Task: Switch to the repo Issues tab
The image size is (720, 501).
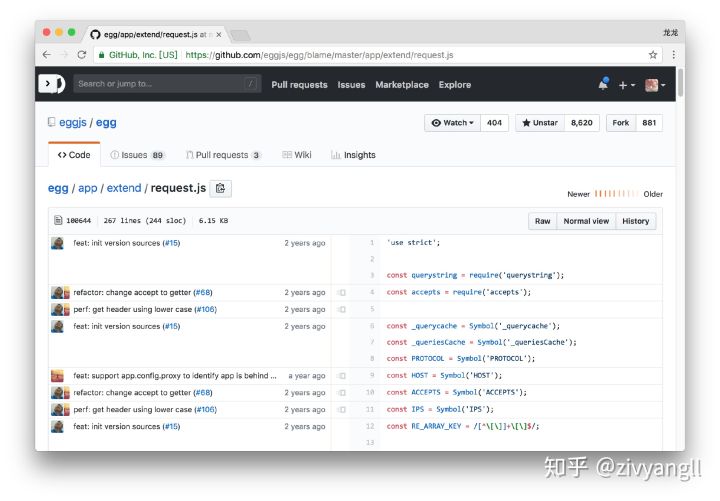Action: click(137, 155)
